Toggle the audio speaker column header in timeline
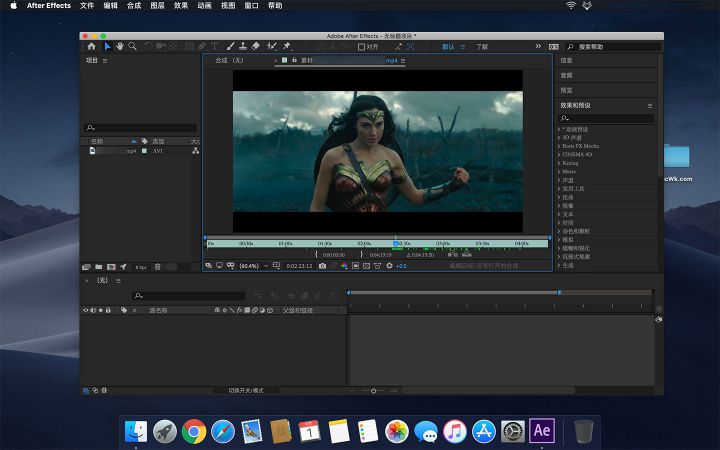This screenshot has width=720, height=450. [x=93, y=310]
